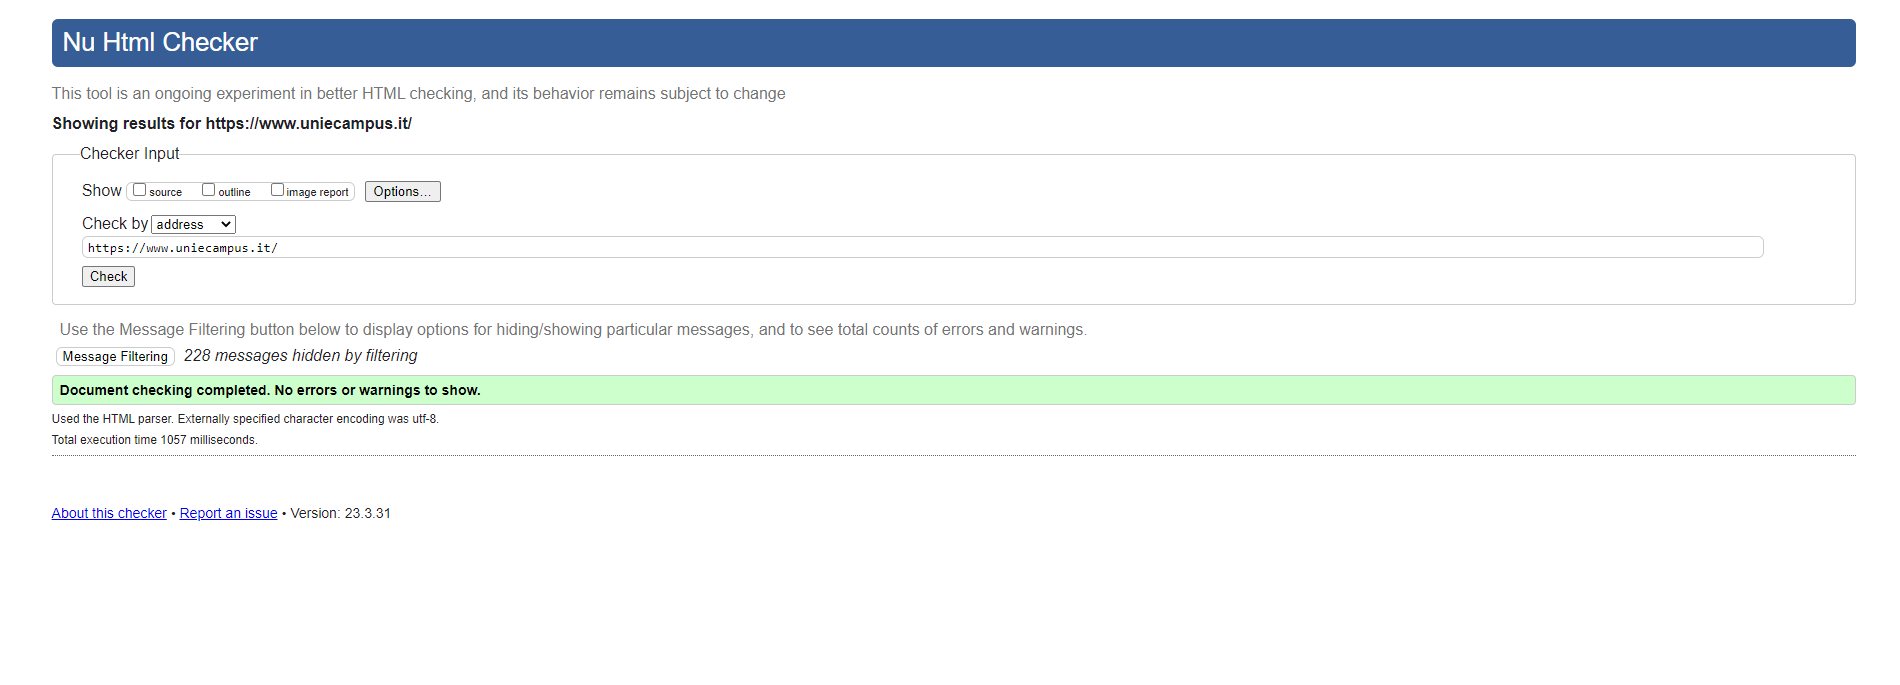Screen dimensions: 1900x685
Task: Click '228 messages hidden by filtering' text
Action: click(301, 356)
